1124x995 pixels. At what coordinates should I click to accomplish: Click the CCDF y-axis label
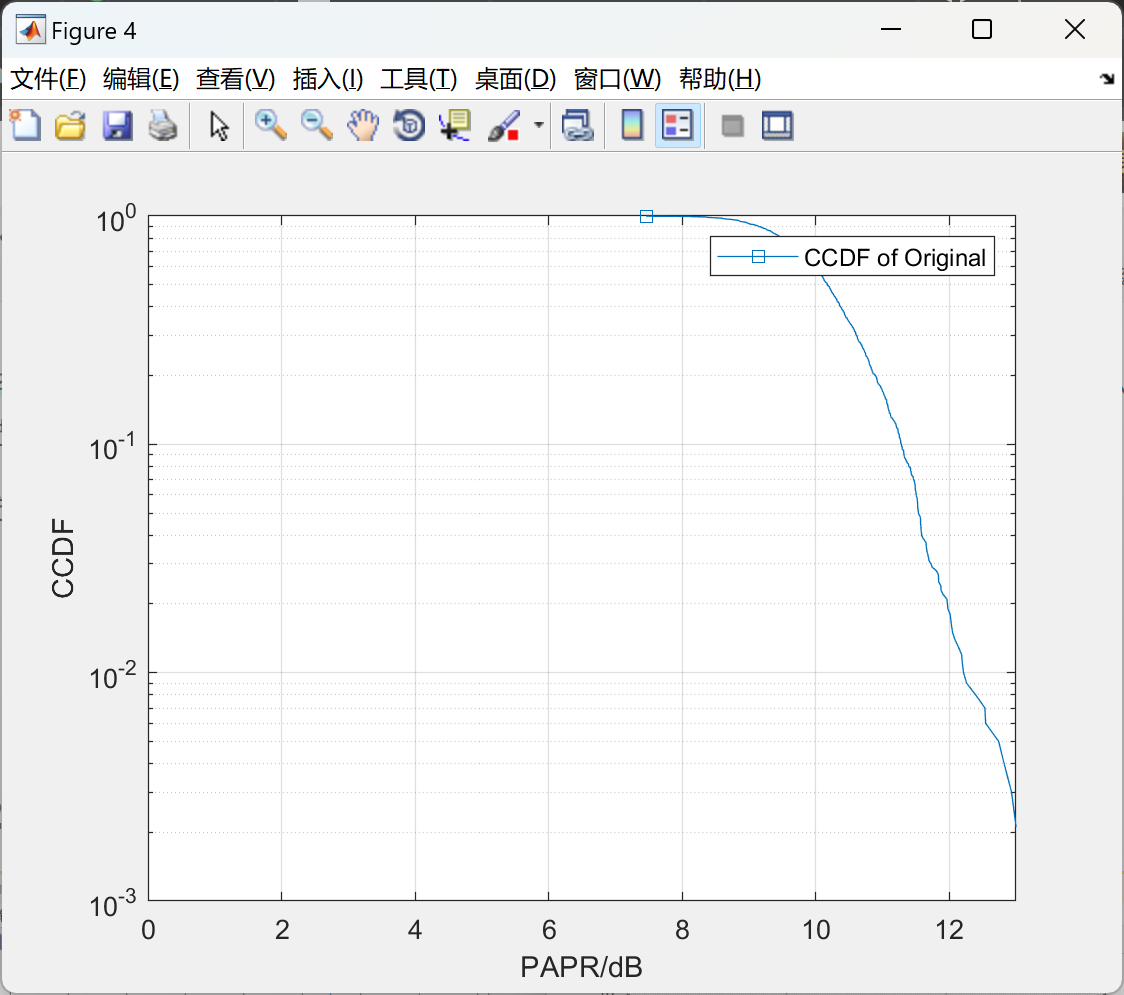click(x=63, y=558)
